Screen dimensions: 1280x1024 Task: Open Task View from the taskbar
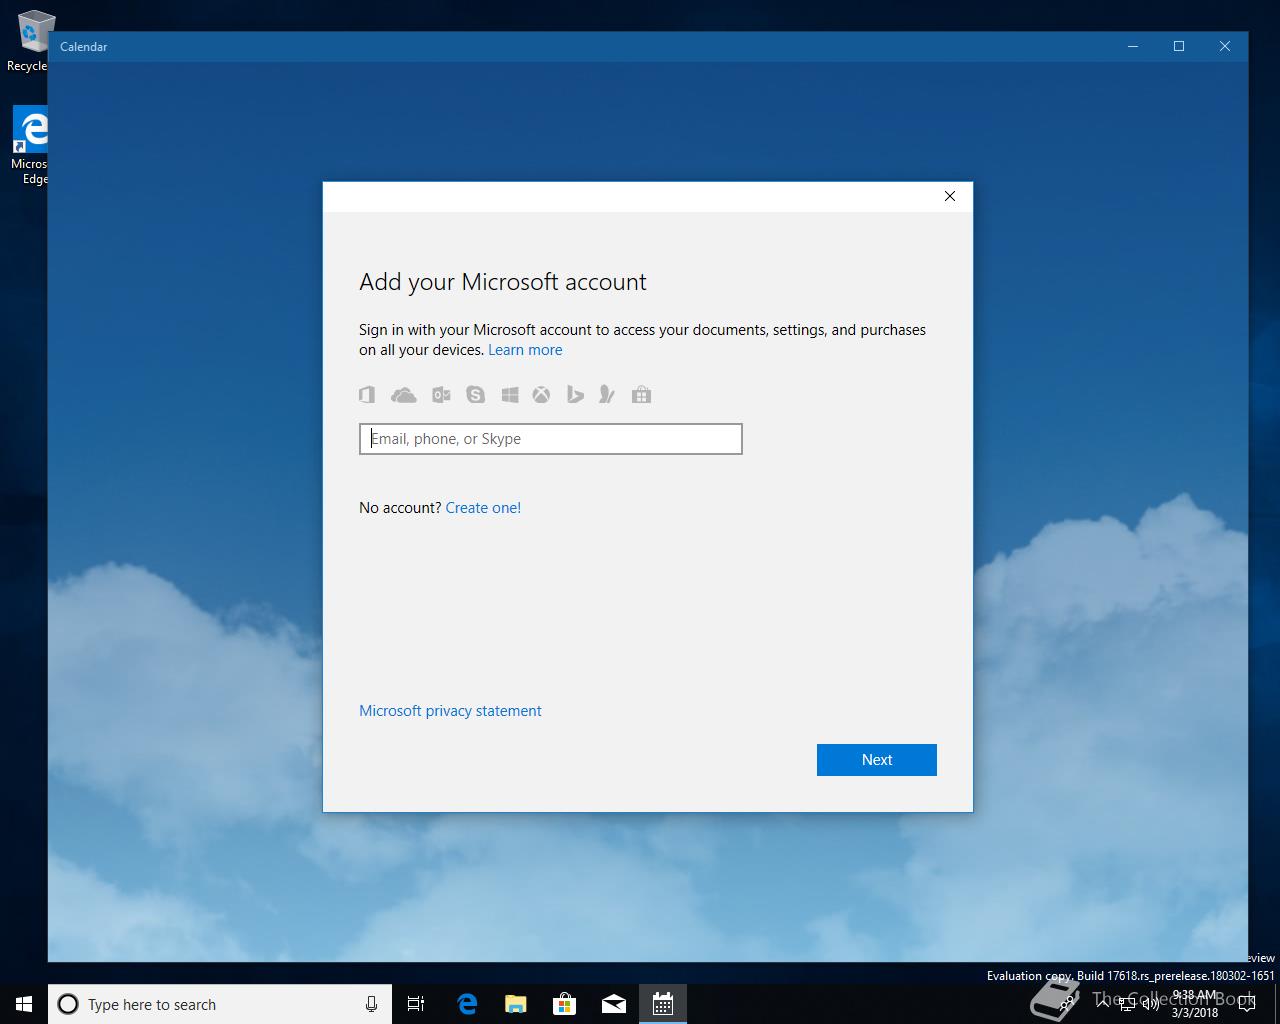[x=416, y=1004]
